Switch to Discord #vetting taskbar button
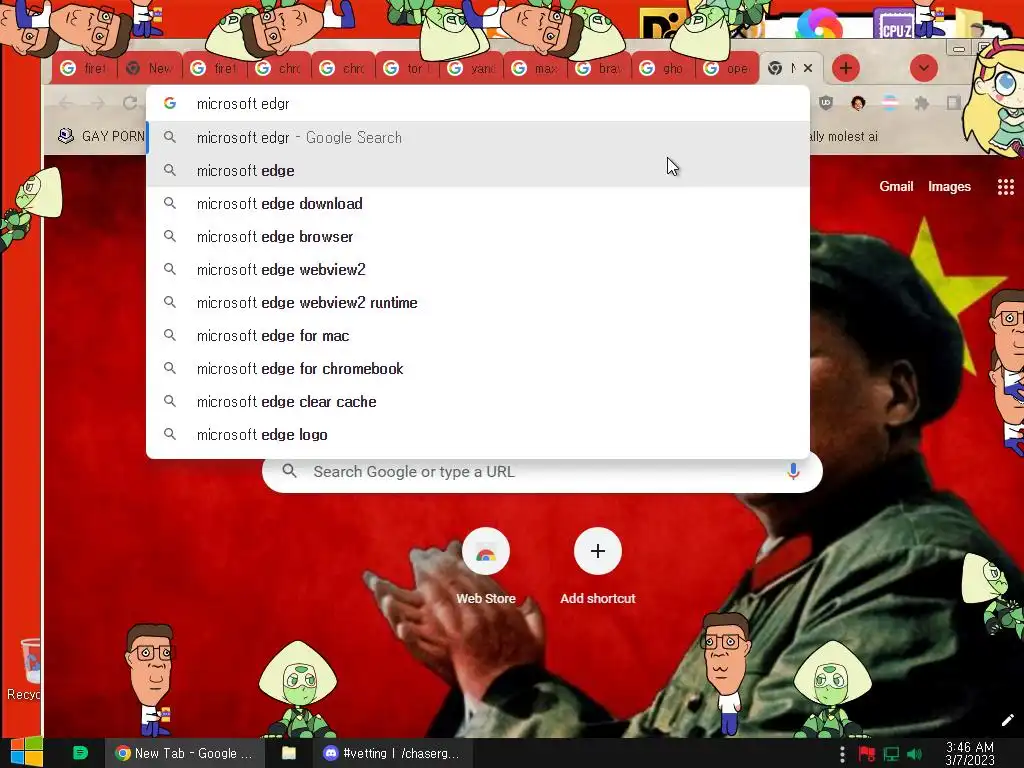 tap(391, 753)
